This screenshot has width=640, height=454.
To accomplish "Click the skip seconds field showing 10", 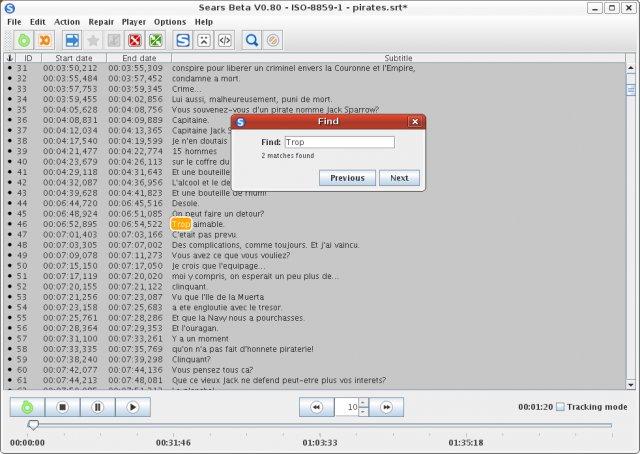I will [347, 407].
